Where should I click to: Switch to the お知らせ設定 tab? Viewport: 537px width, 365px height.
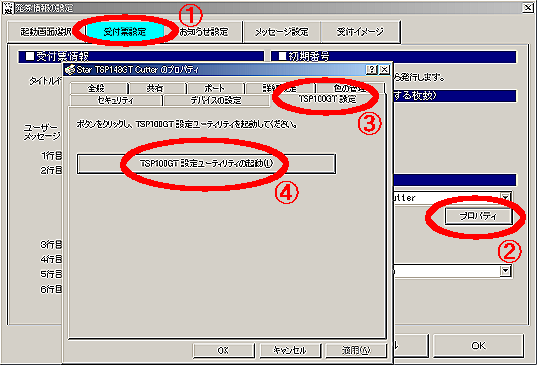204,32
